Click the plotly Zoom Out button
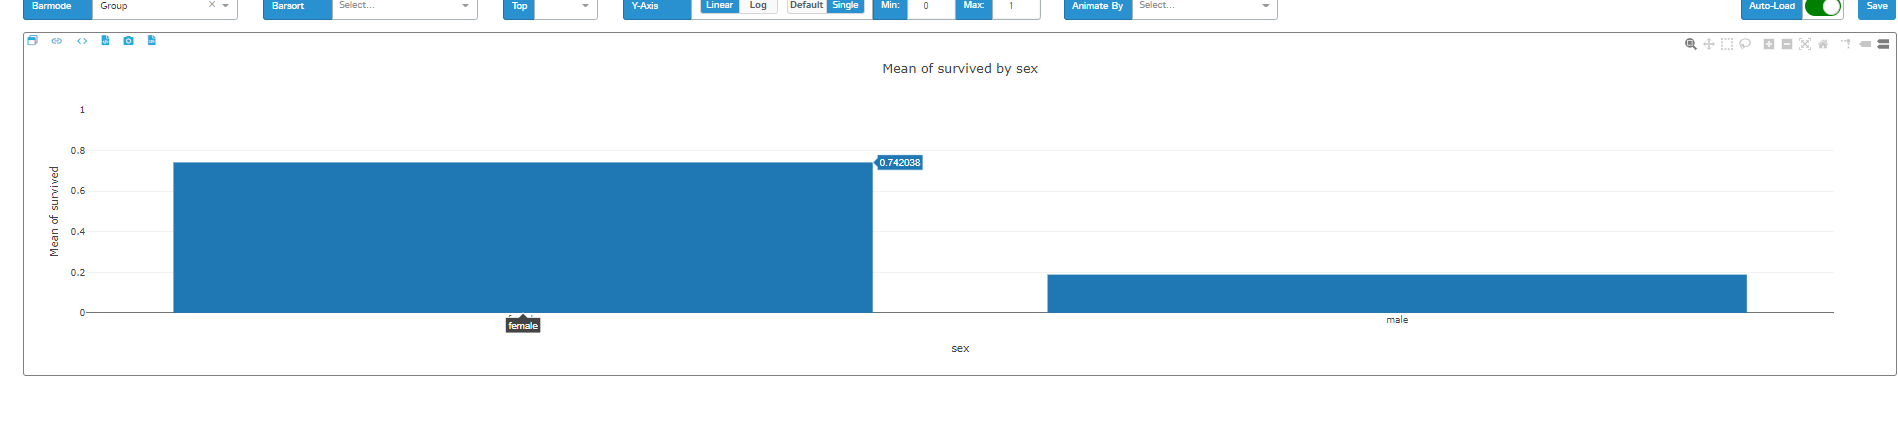Viewport: 1898px width, 422px height. [1787, 44]
